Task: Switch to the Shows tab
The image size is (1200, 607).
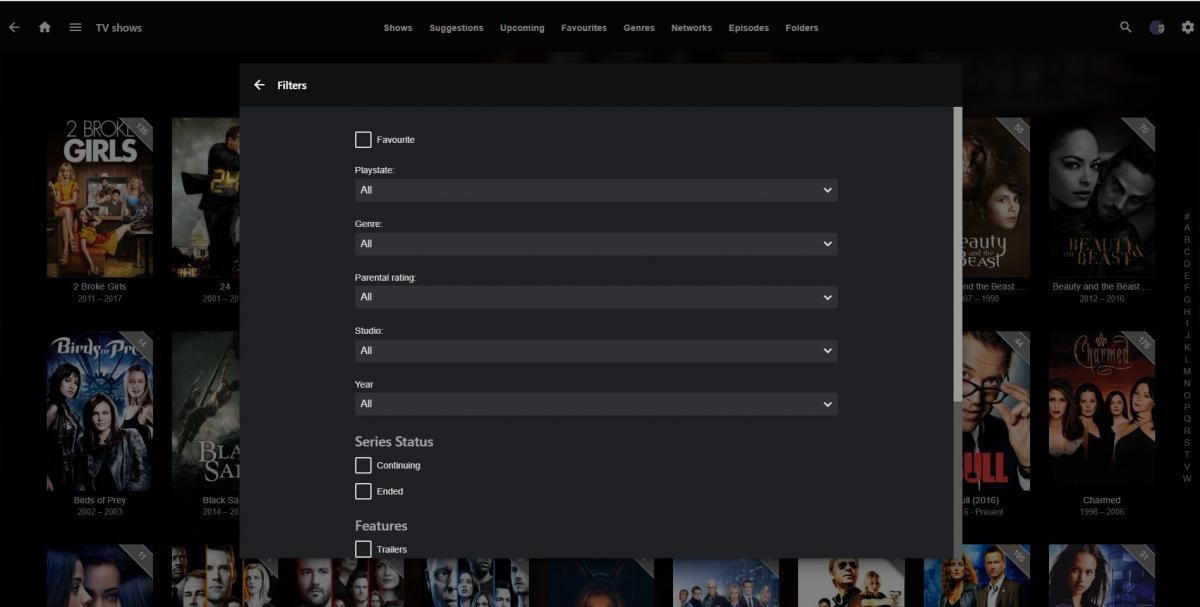Action: click(x=398, y=28)
